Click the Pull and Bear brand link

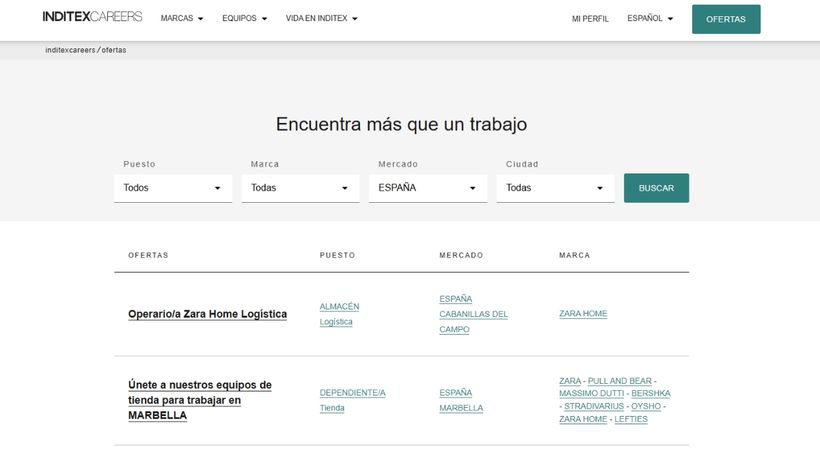click(619, 381)
